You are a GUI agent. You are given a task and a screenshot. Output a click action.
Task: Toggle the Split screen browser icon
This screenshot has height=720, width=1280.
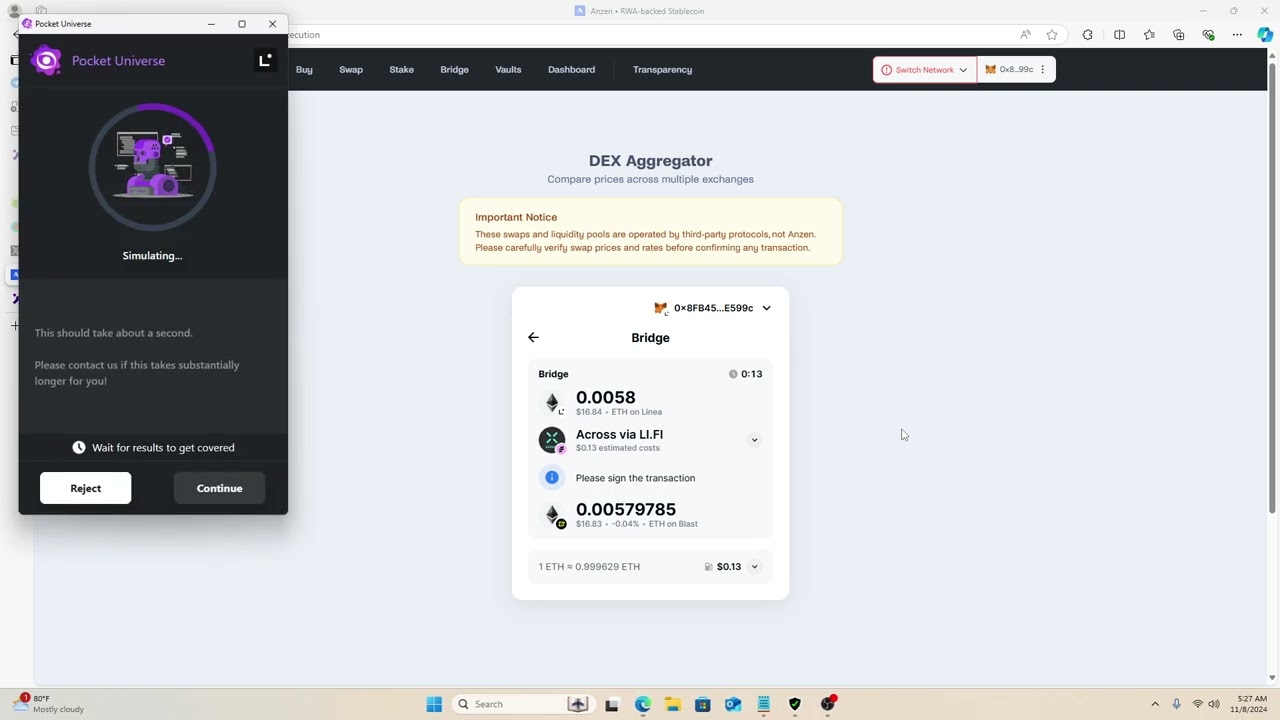1119,35
